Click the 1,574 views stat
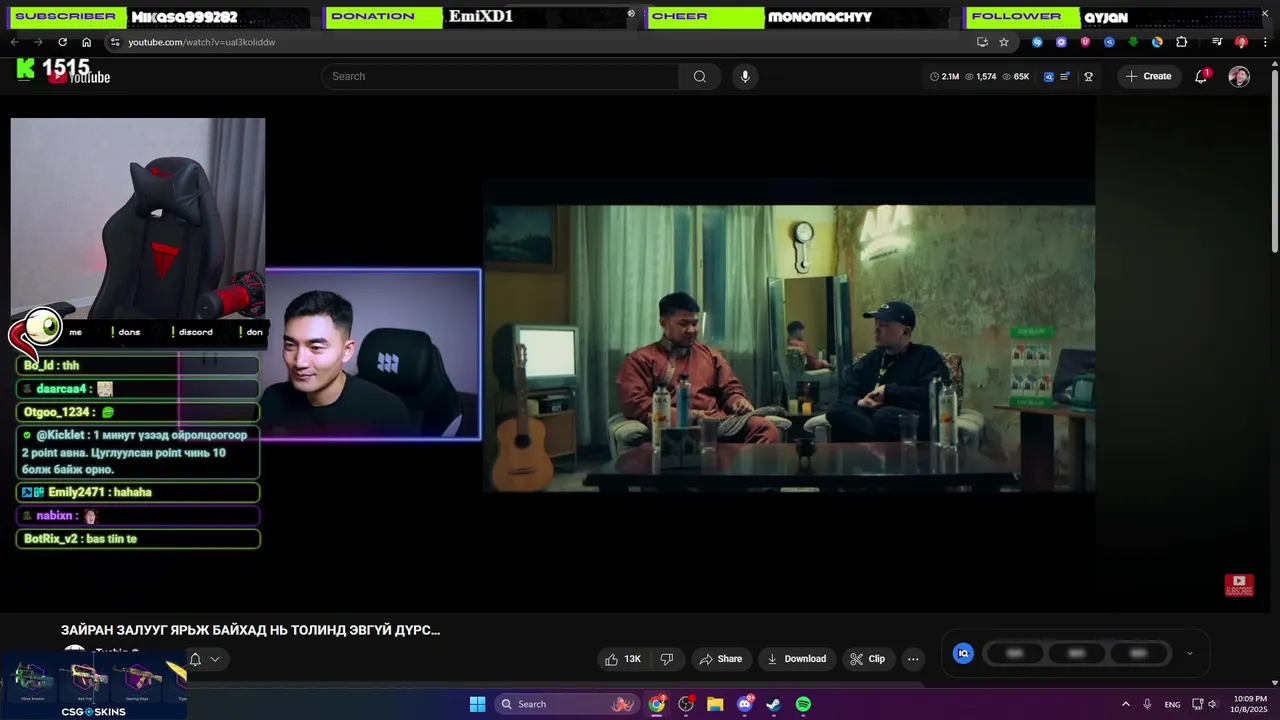1280x720 pixels. pyautogui.click(x=980, y=76)
